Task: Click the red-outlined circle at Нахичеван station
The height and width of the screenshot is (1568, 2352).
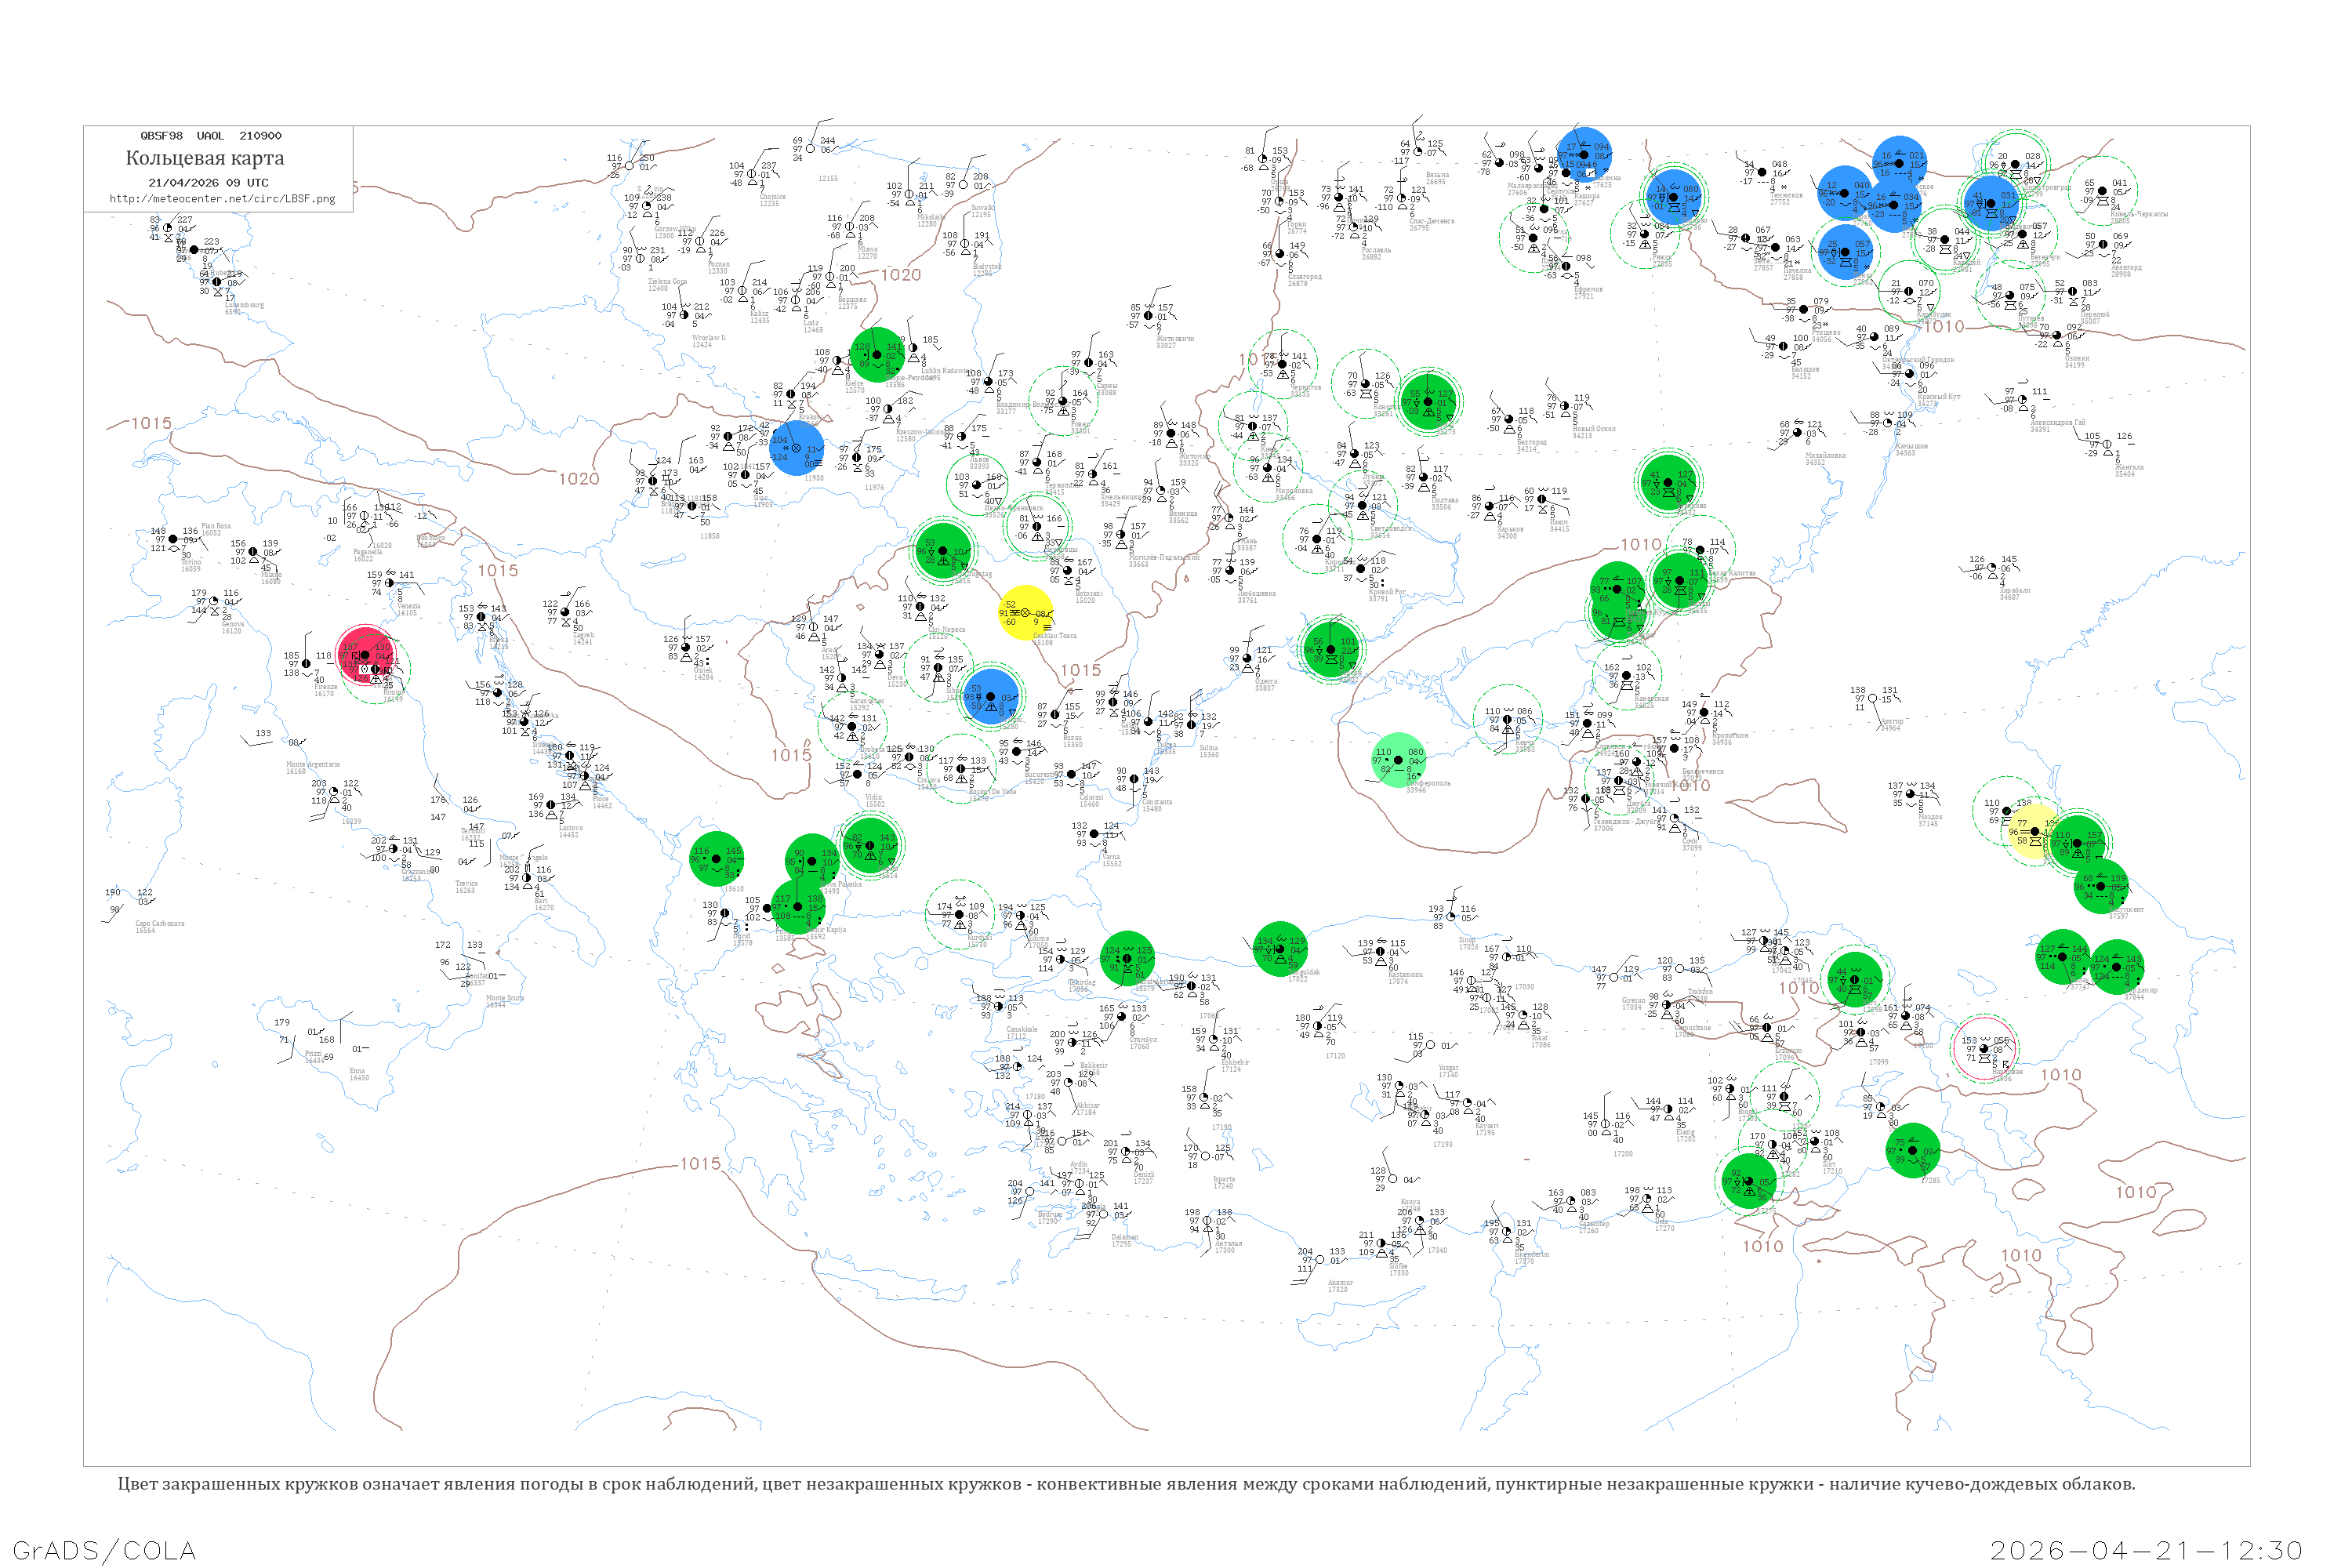Action: tap(1984, 1048)
